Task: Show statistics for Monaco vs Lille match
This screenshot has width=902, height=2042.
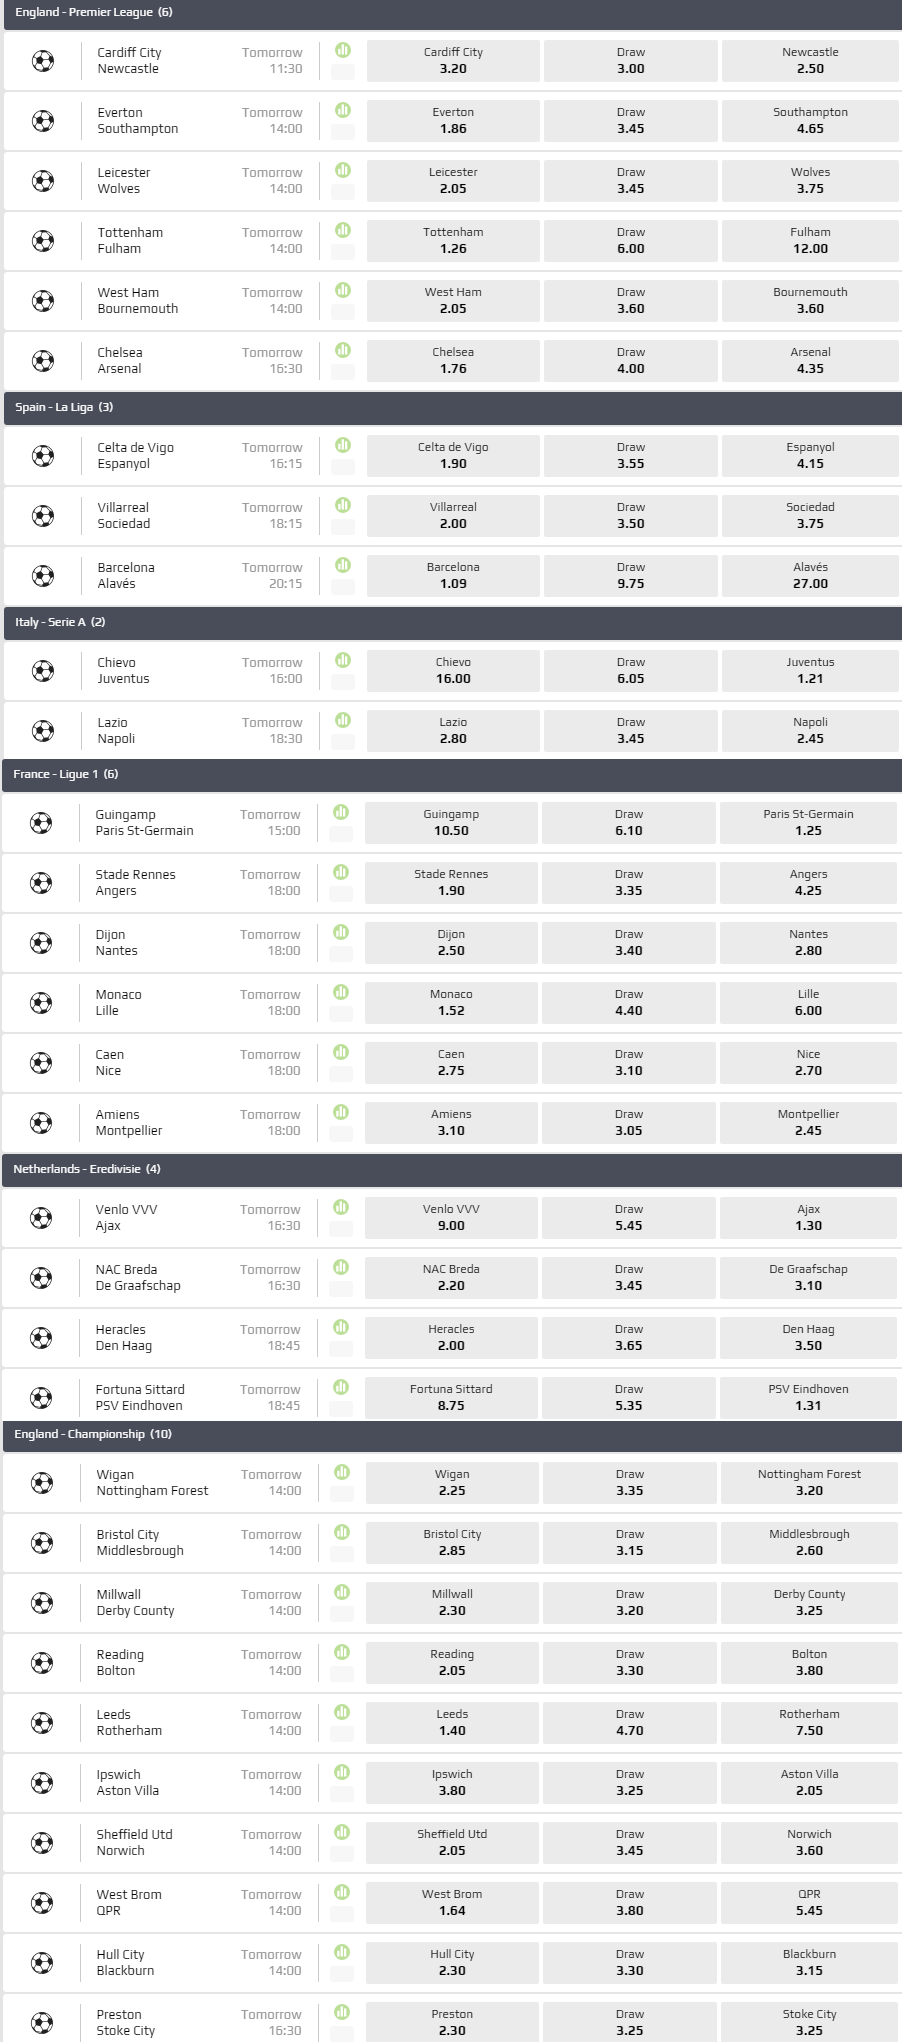Action: click(341, 992)
